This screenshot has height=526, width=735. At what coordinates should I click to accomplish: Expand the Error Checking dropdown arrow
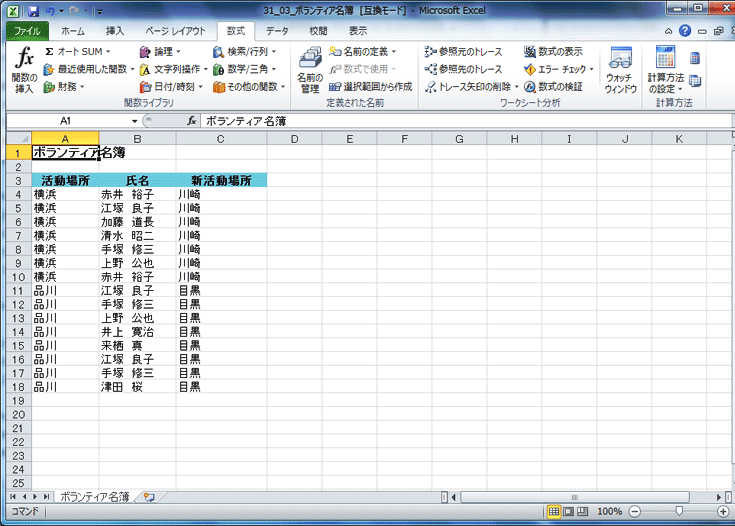(592, 69)
